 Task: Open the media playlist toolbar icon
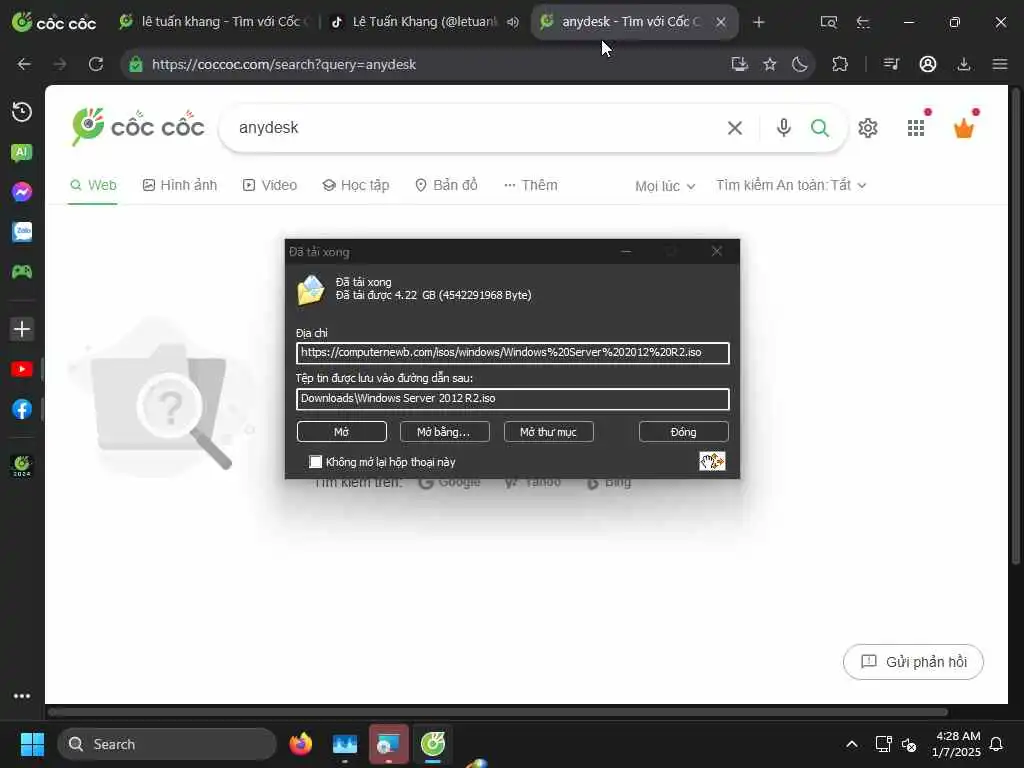click(891, 64)
